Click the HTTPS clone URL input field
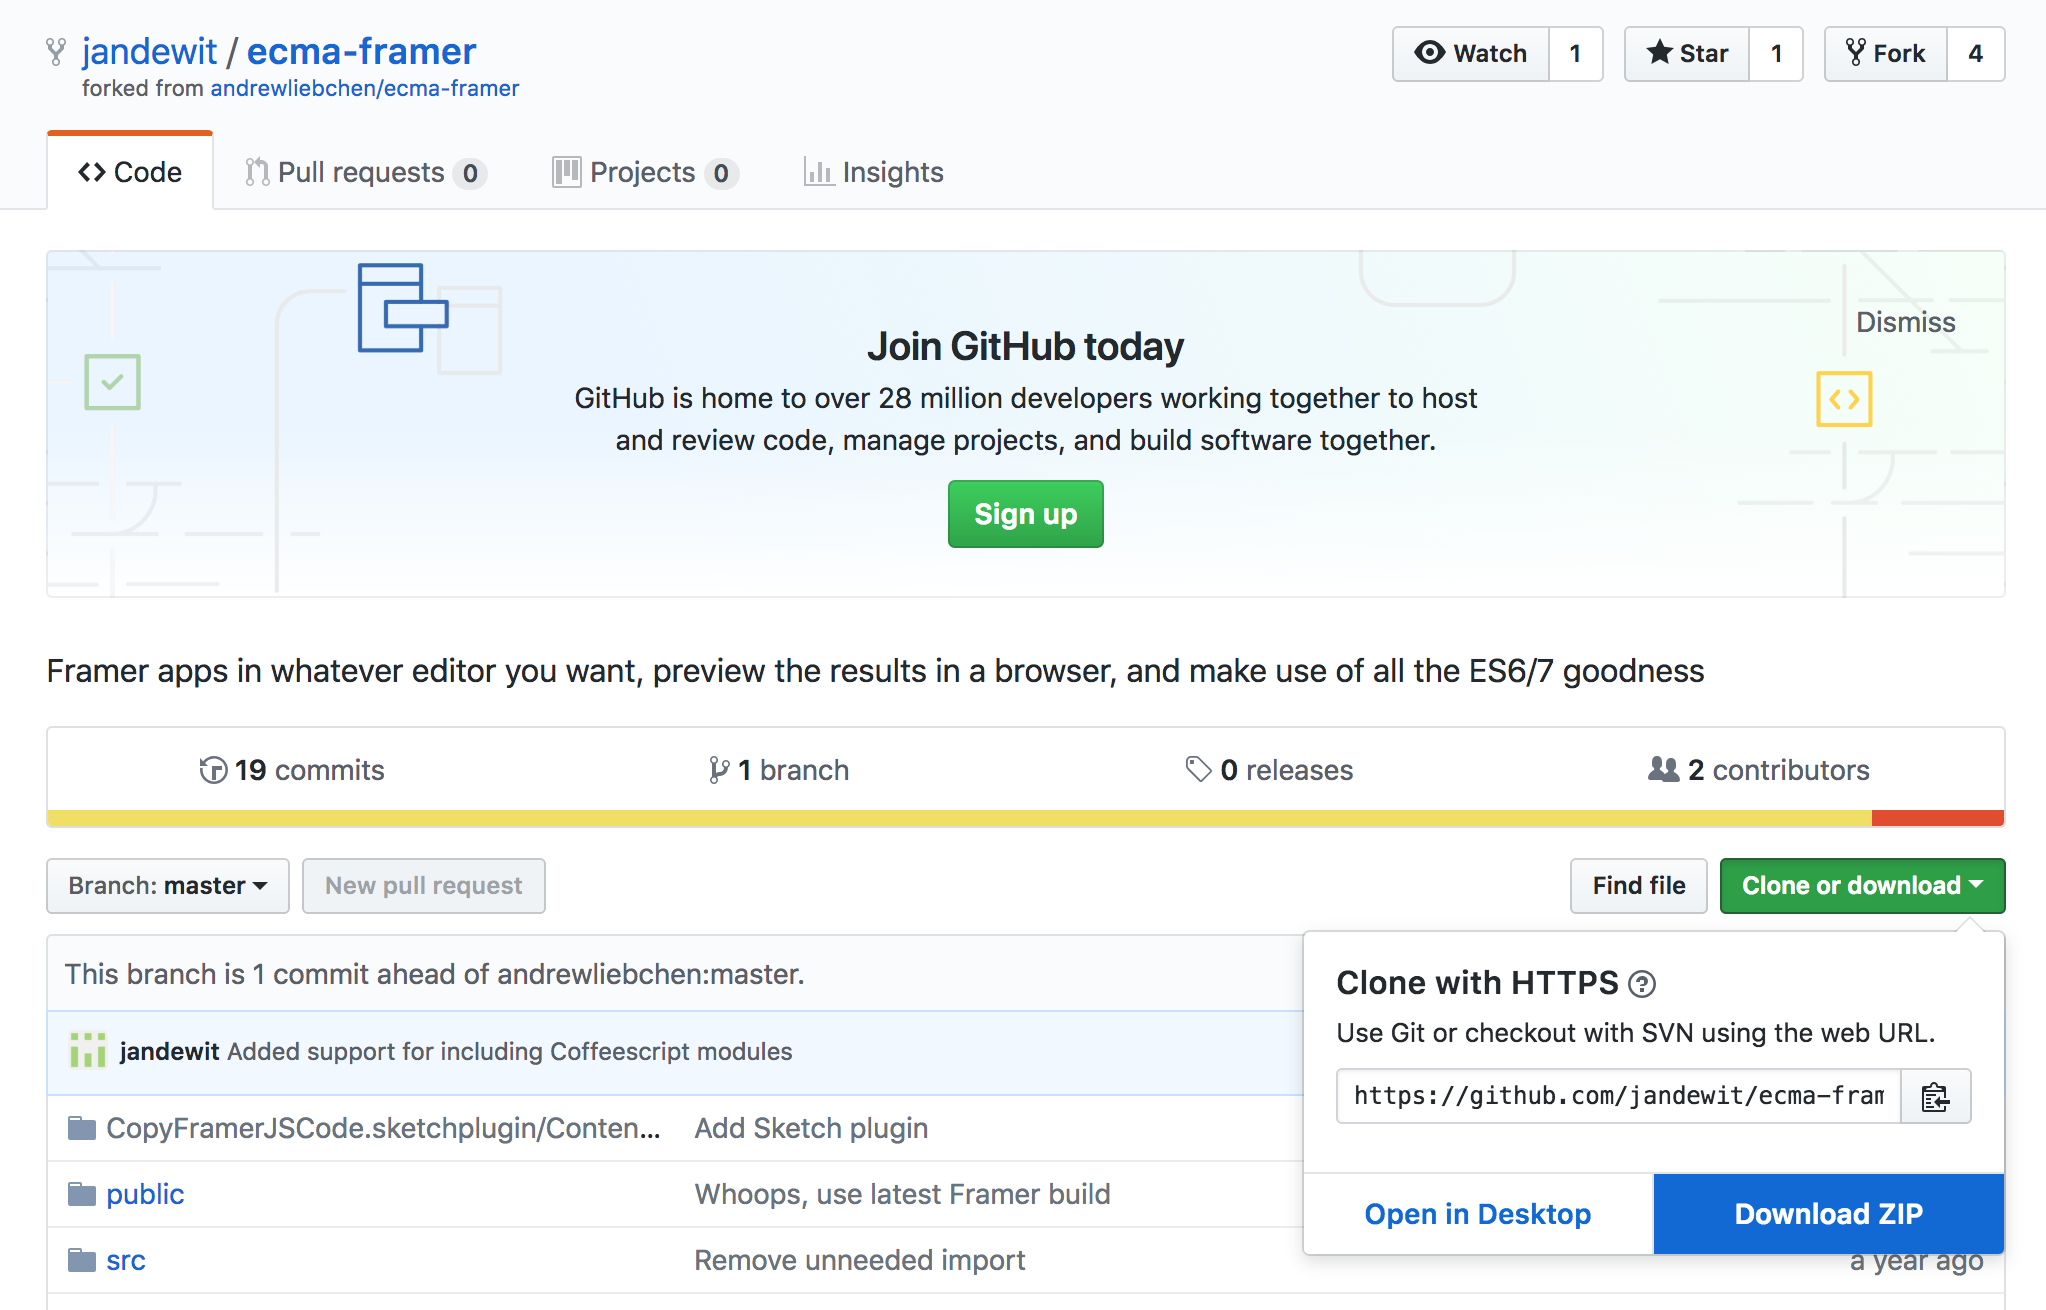This screenshot has height=1310, width=2046. point(1620,1097)
